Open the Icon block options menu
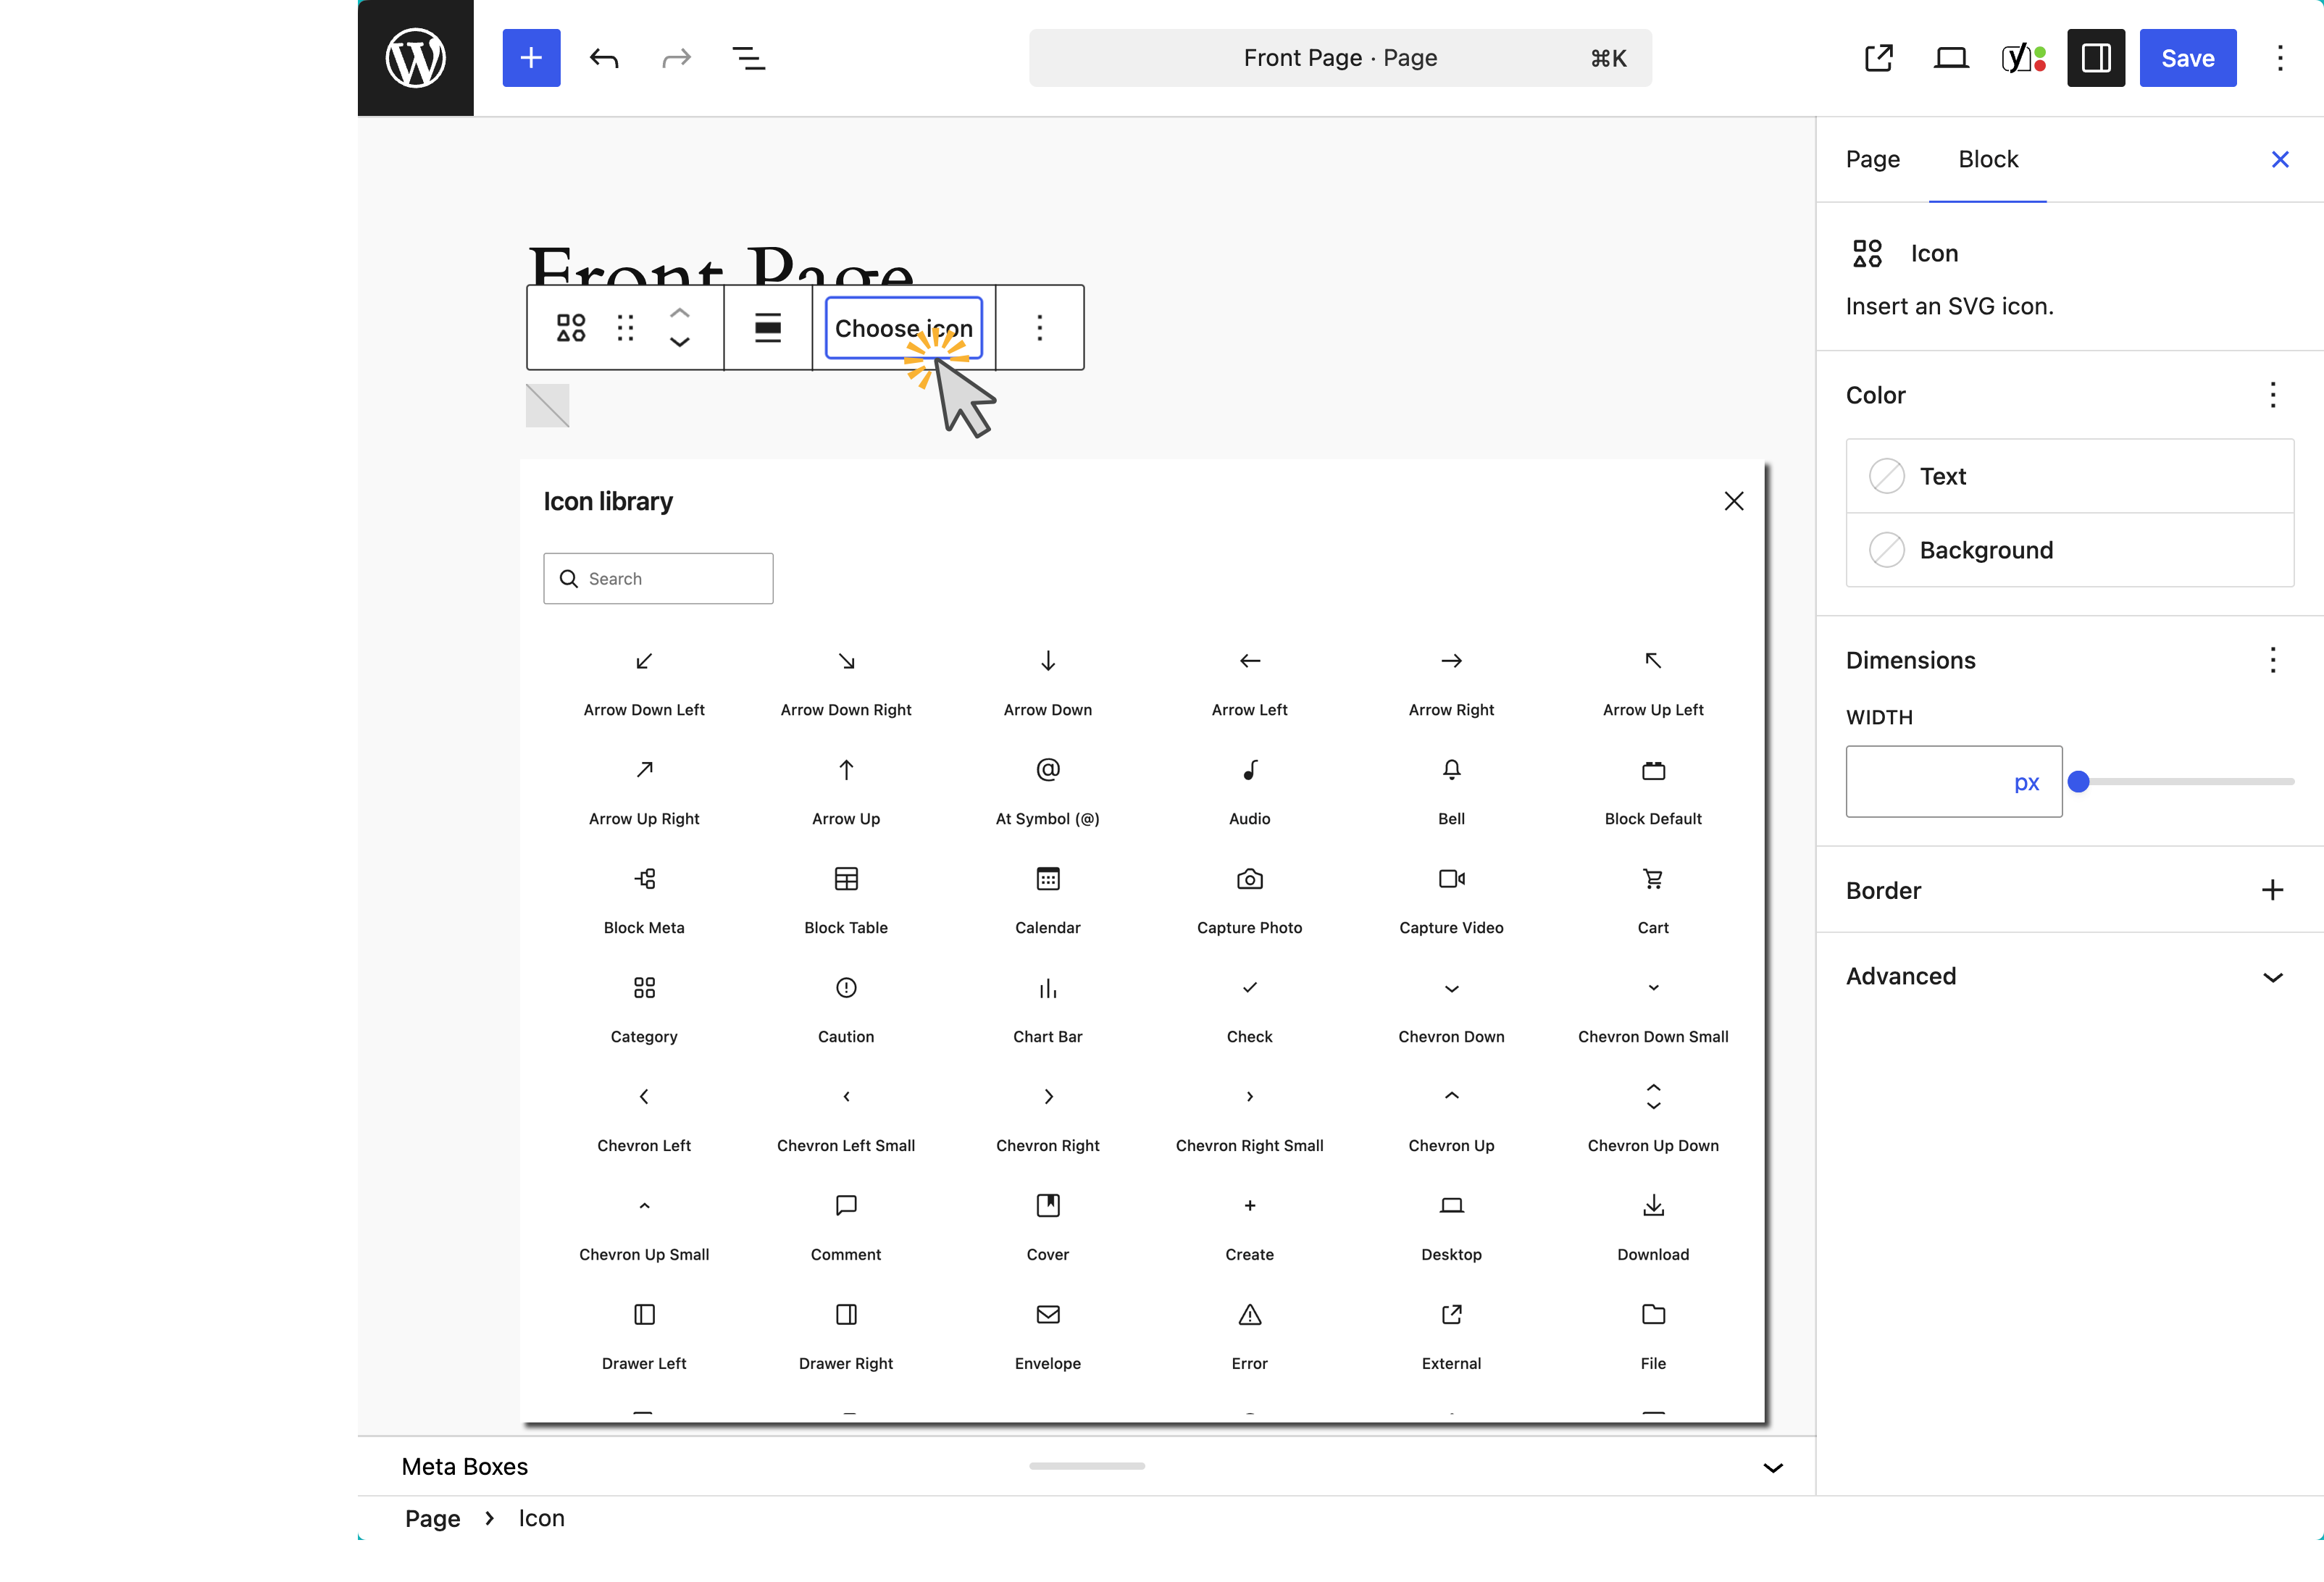The width and height of the screenshot is (2324, 1582). pyautogui.click(x=1039, y=327)
